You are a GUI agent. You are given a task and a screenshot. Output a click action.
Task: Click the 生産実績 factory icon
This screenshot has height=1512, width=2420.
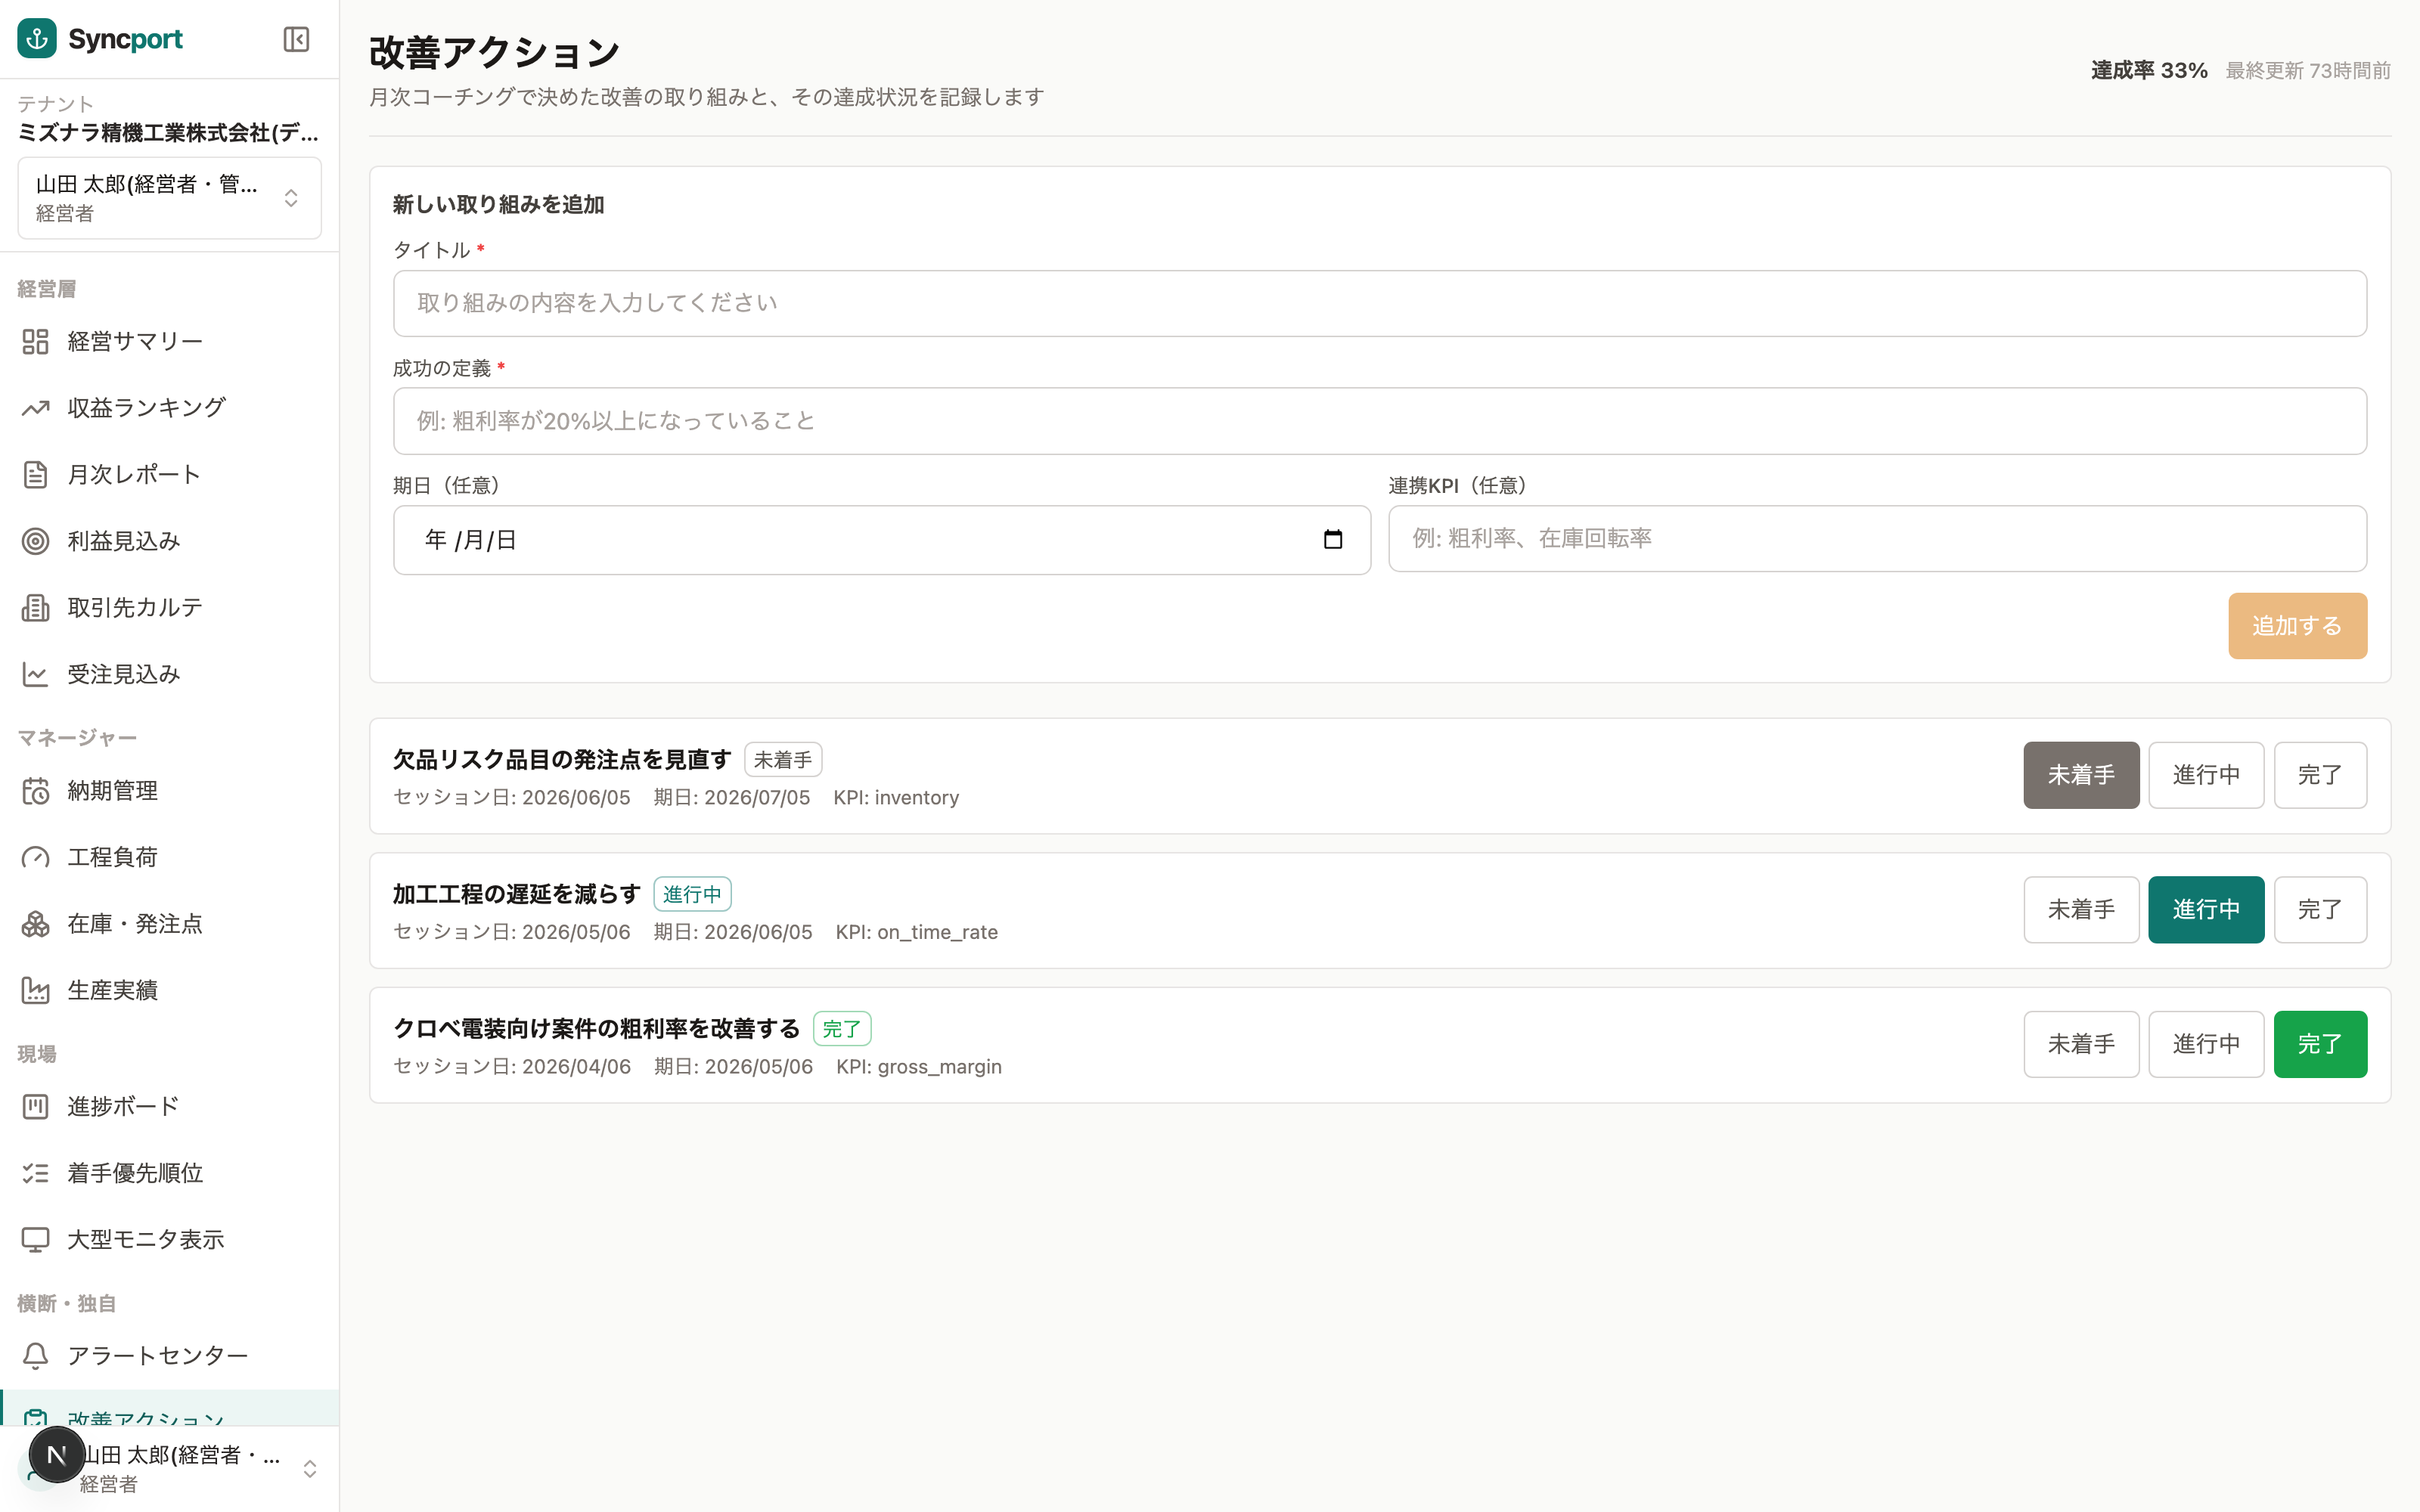click(35, 990)
